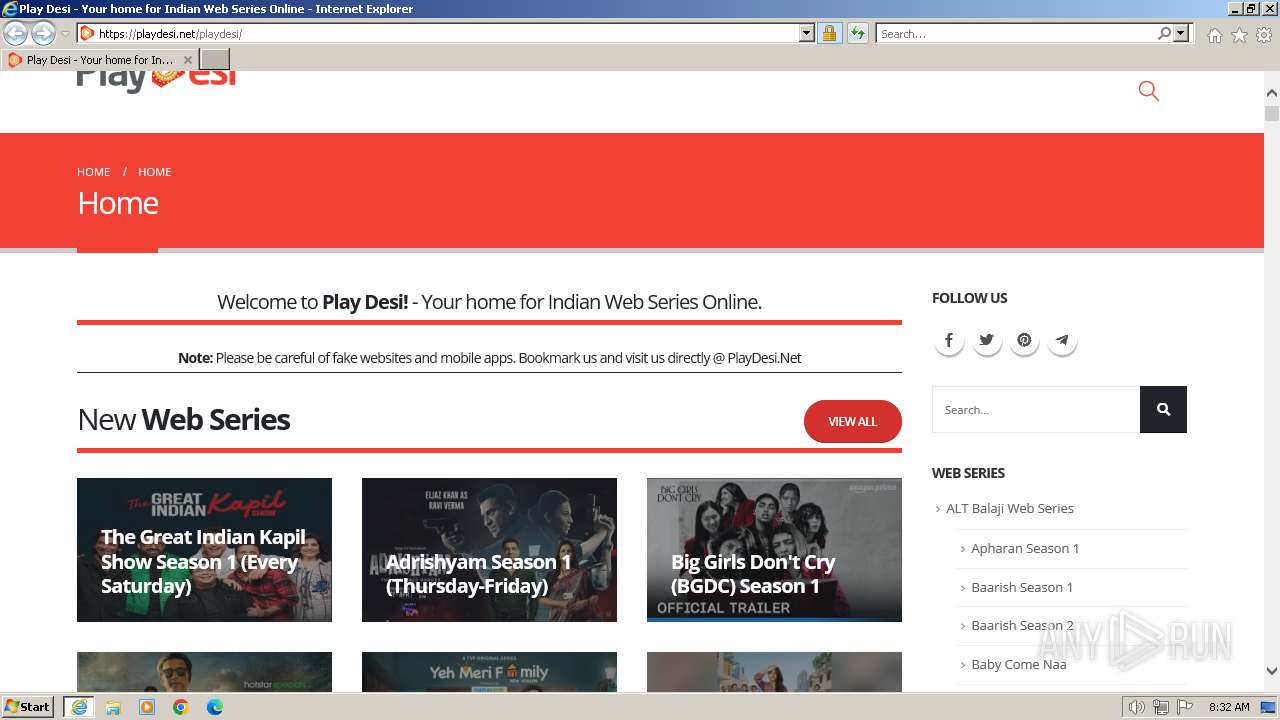Open Yeh Meri Family thumbnail
This screenshot has width=1280, height=720.
[489, 672]
